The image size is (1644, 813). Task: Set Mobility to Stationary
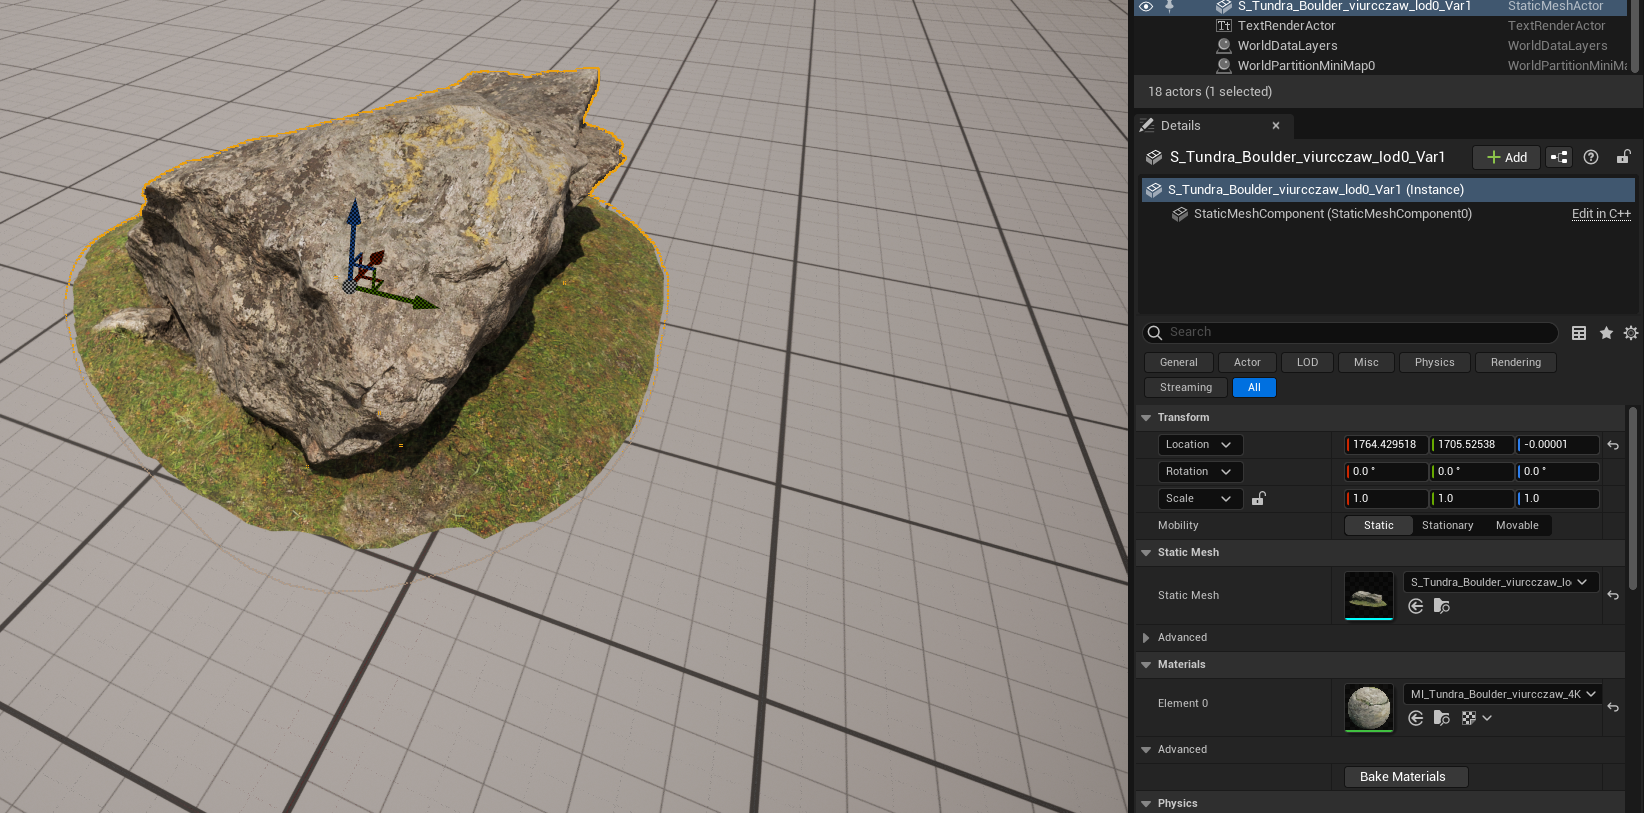[x=1447, y=526]
